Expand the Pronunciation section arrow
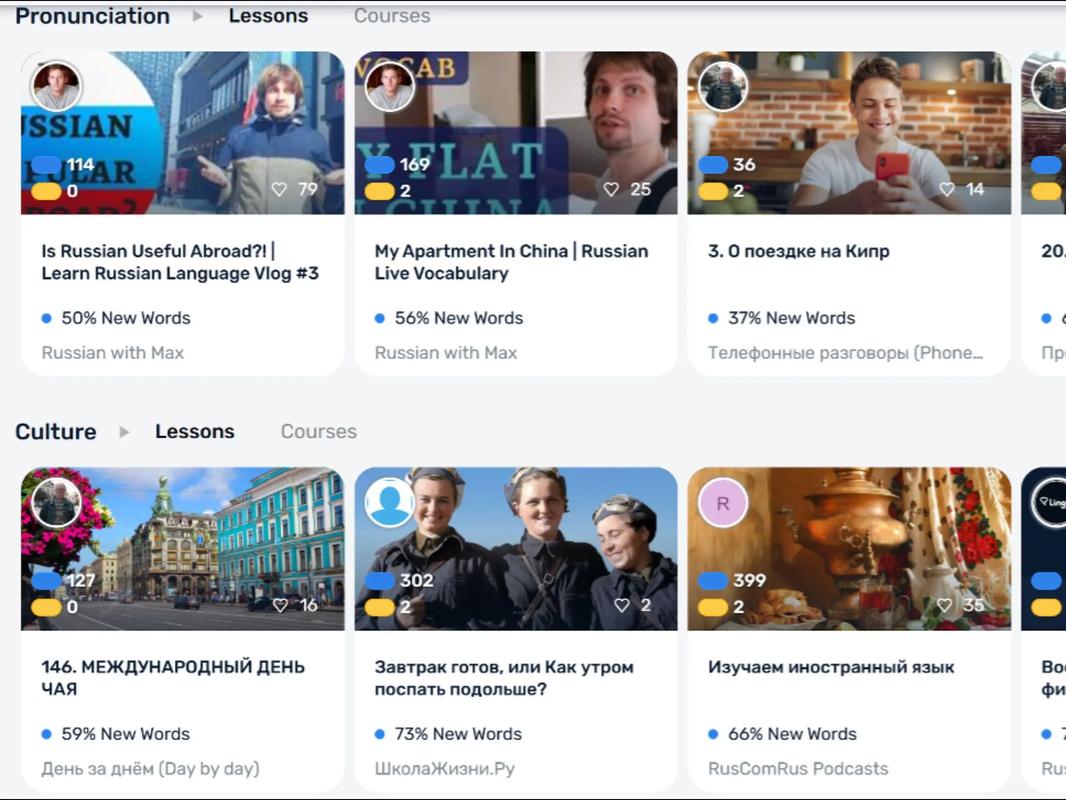1066x800 pixels. pyautogui.click(x=197, y=16)
